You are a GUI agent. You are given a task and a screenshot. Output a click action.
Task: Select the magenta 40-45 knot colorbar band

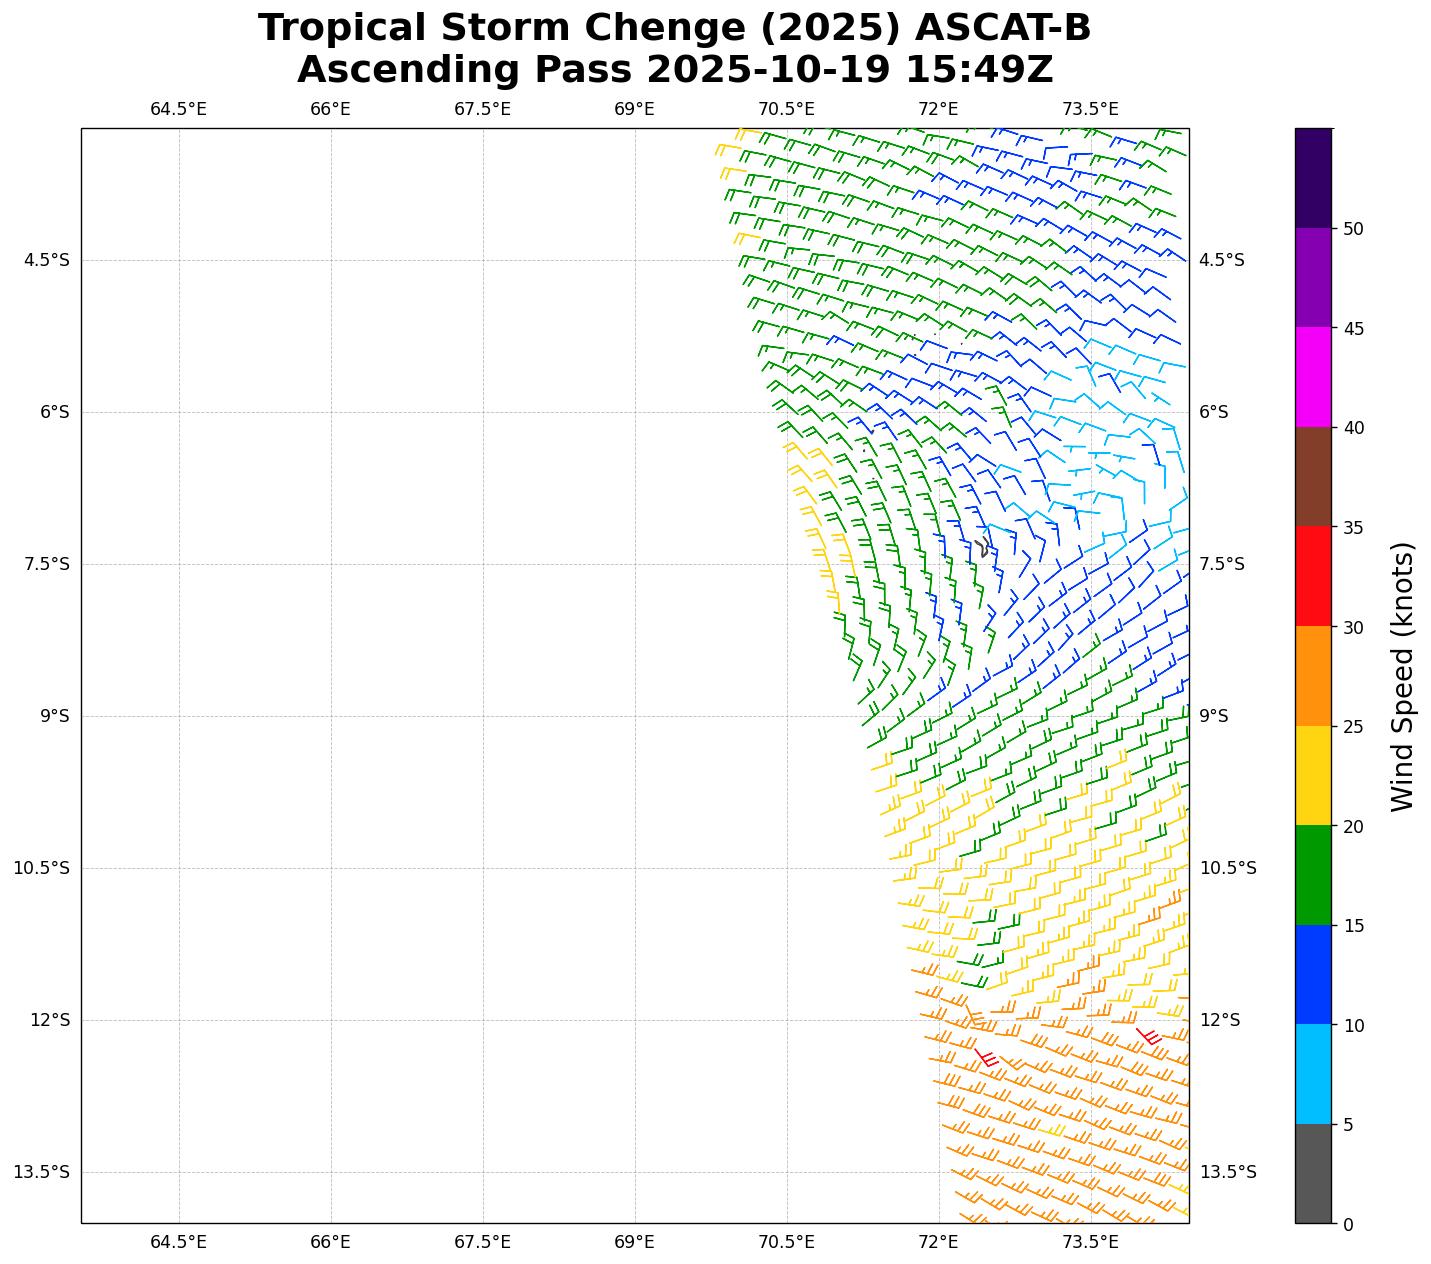click(x=1313, y=377)
